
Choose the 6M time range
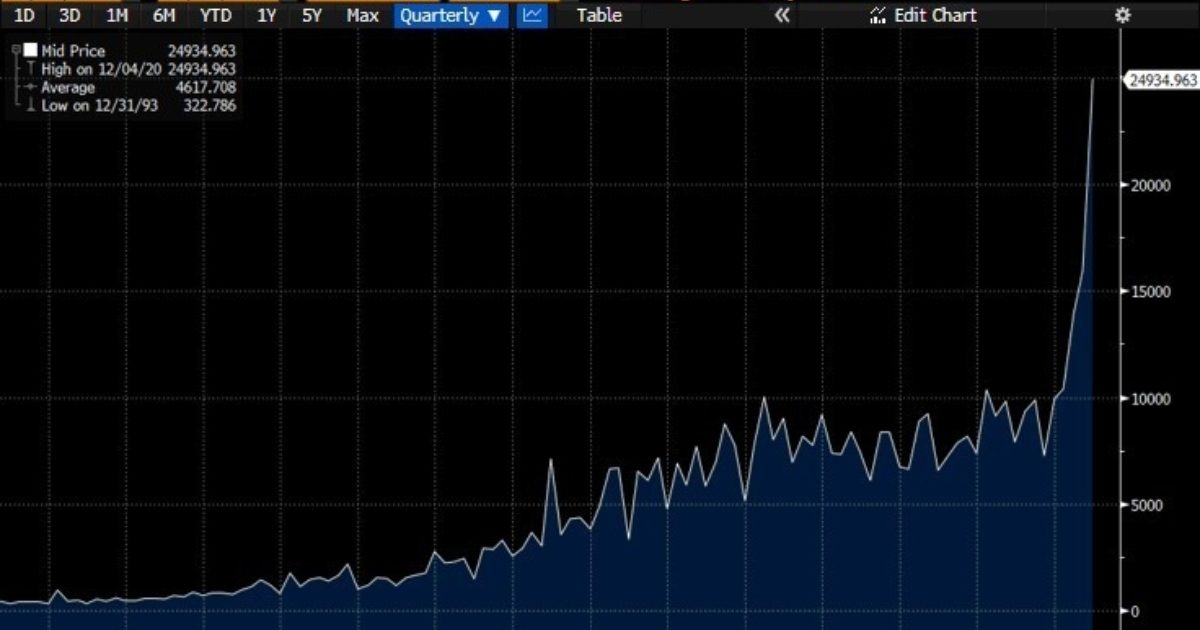pyautogui.click(x=164, y=15)
